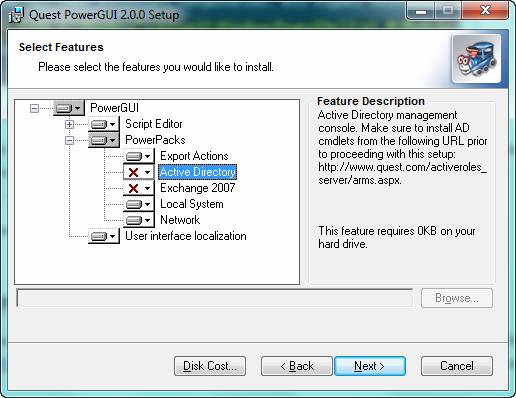Image resolution: width=516 pixels, height=398 pixels.
Task: Select the Active Directory feature label
Action: [198, 172]
